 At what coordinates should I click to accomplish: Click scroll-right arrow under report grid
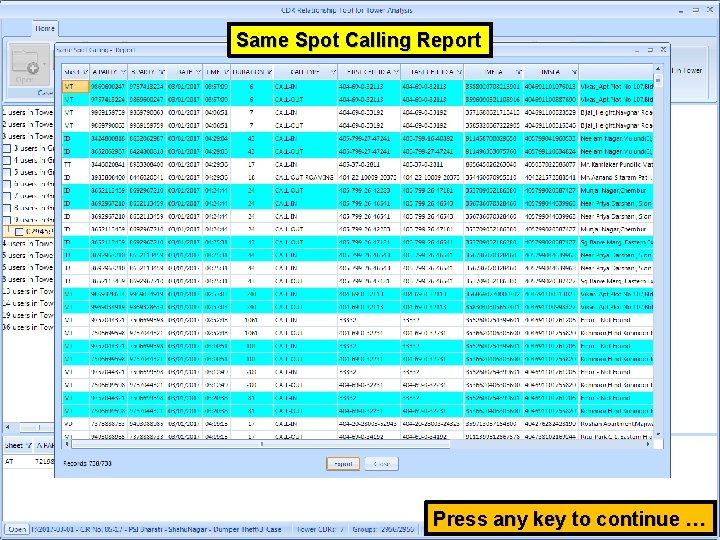pos(648,444)
